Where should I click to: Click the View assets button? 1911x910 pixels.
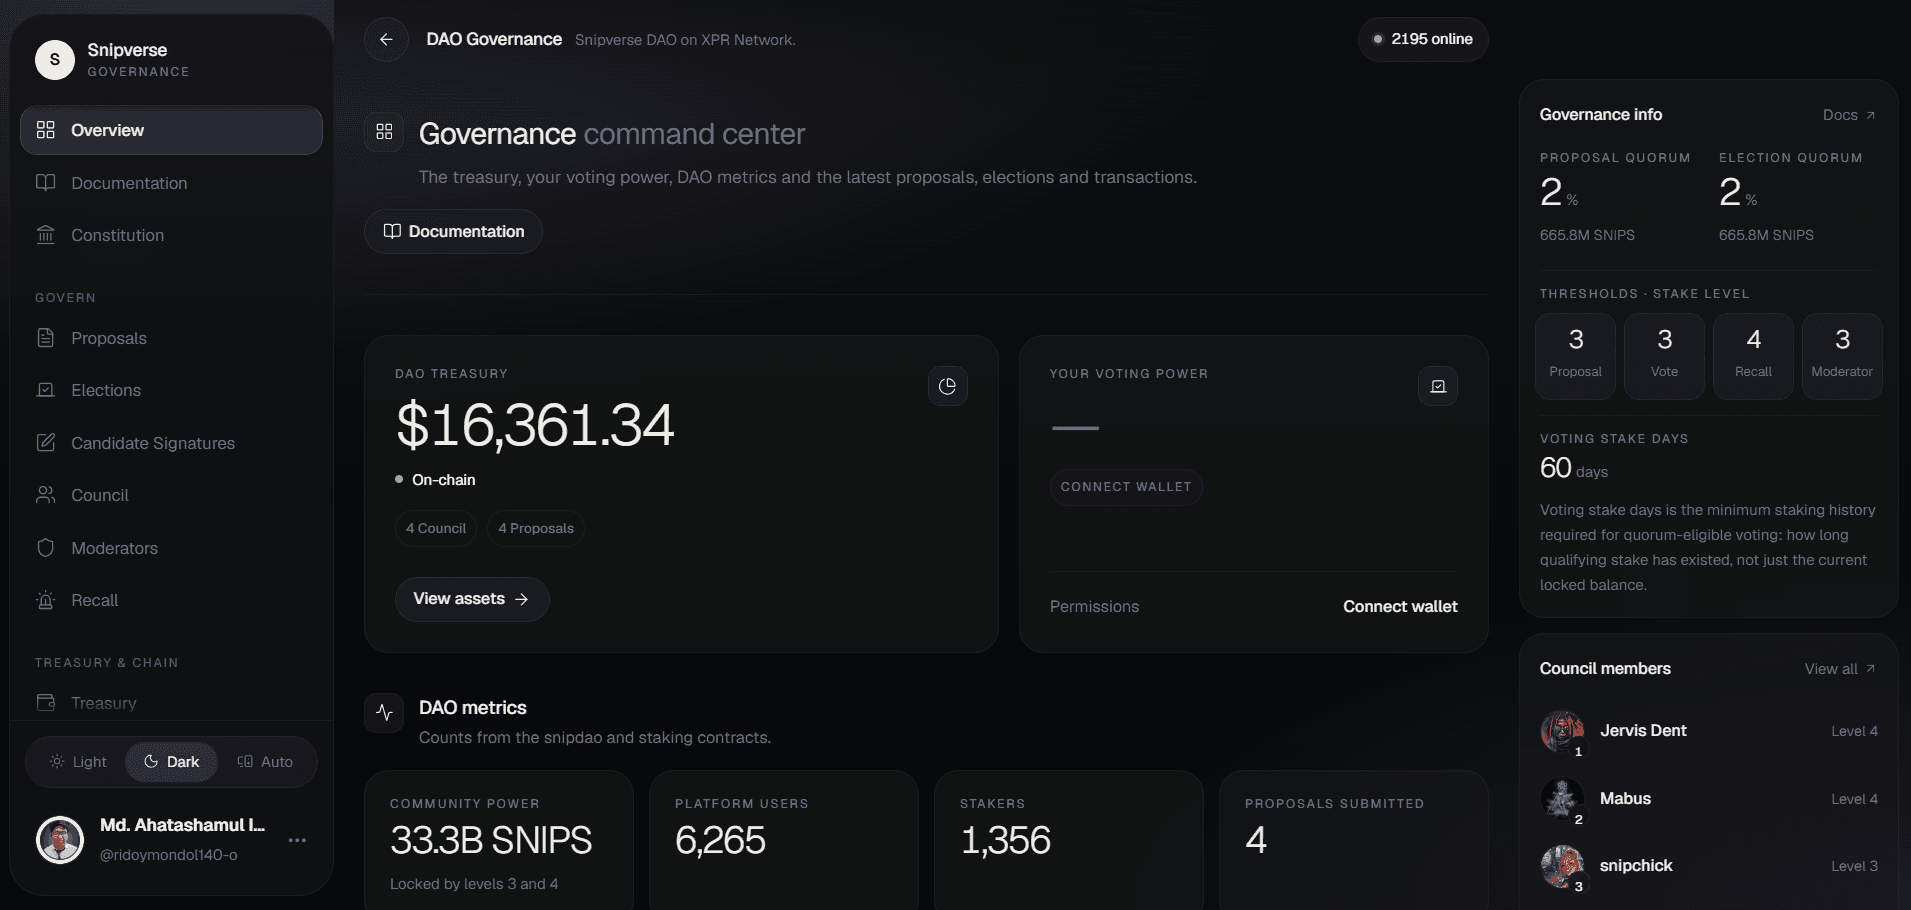(472, 599)
